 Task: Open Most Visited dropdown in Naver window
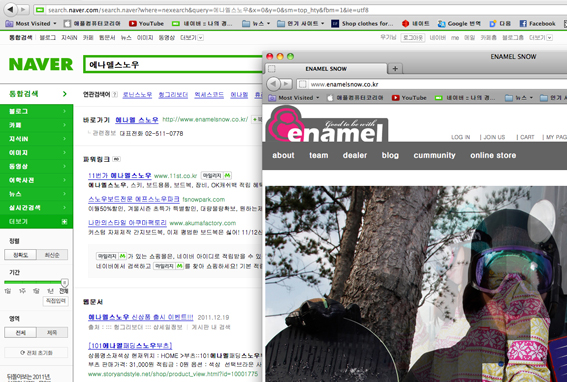(31, 24)
